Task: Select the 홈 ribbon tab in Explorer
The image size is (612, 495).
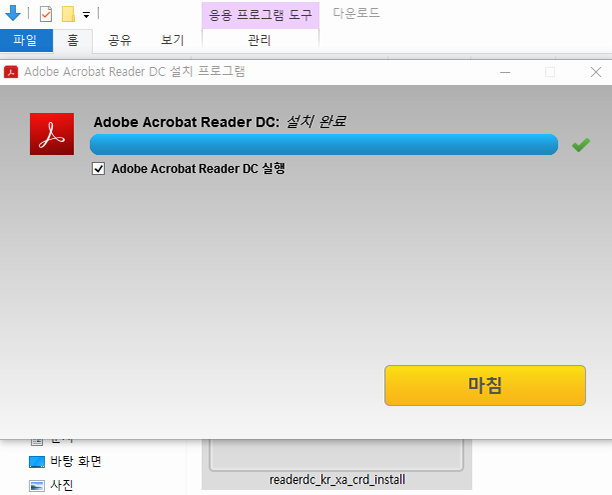Action: pyautogui.click(x=73, y=40)
